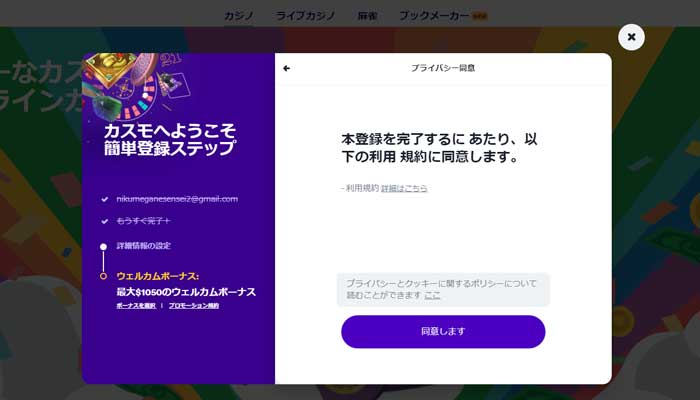Select the 詳細情報の設定 step text
The width and height of the screenshot is (700, 400).
(x=144, y=246)
